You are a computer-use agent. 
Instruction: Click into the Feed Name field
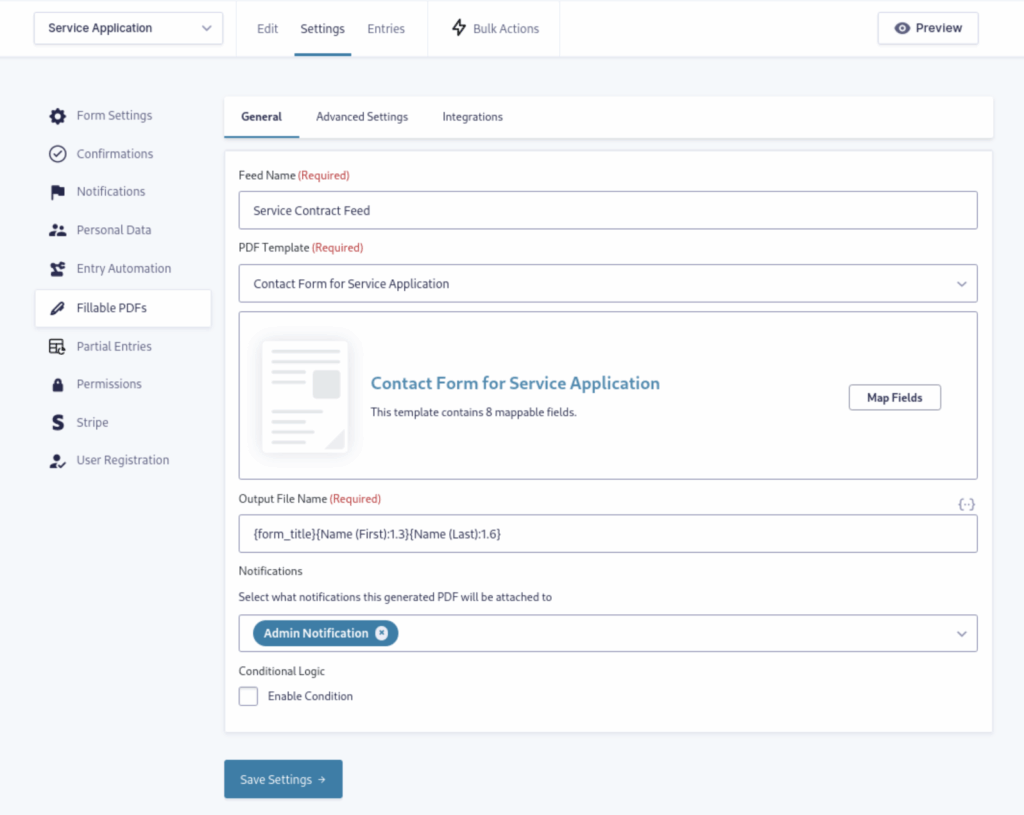pyautogui.click(x=607, y=210)
